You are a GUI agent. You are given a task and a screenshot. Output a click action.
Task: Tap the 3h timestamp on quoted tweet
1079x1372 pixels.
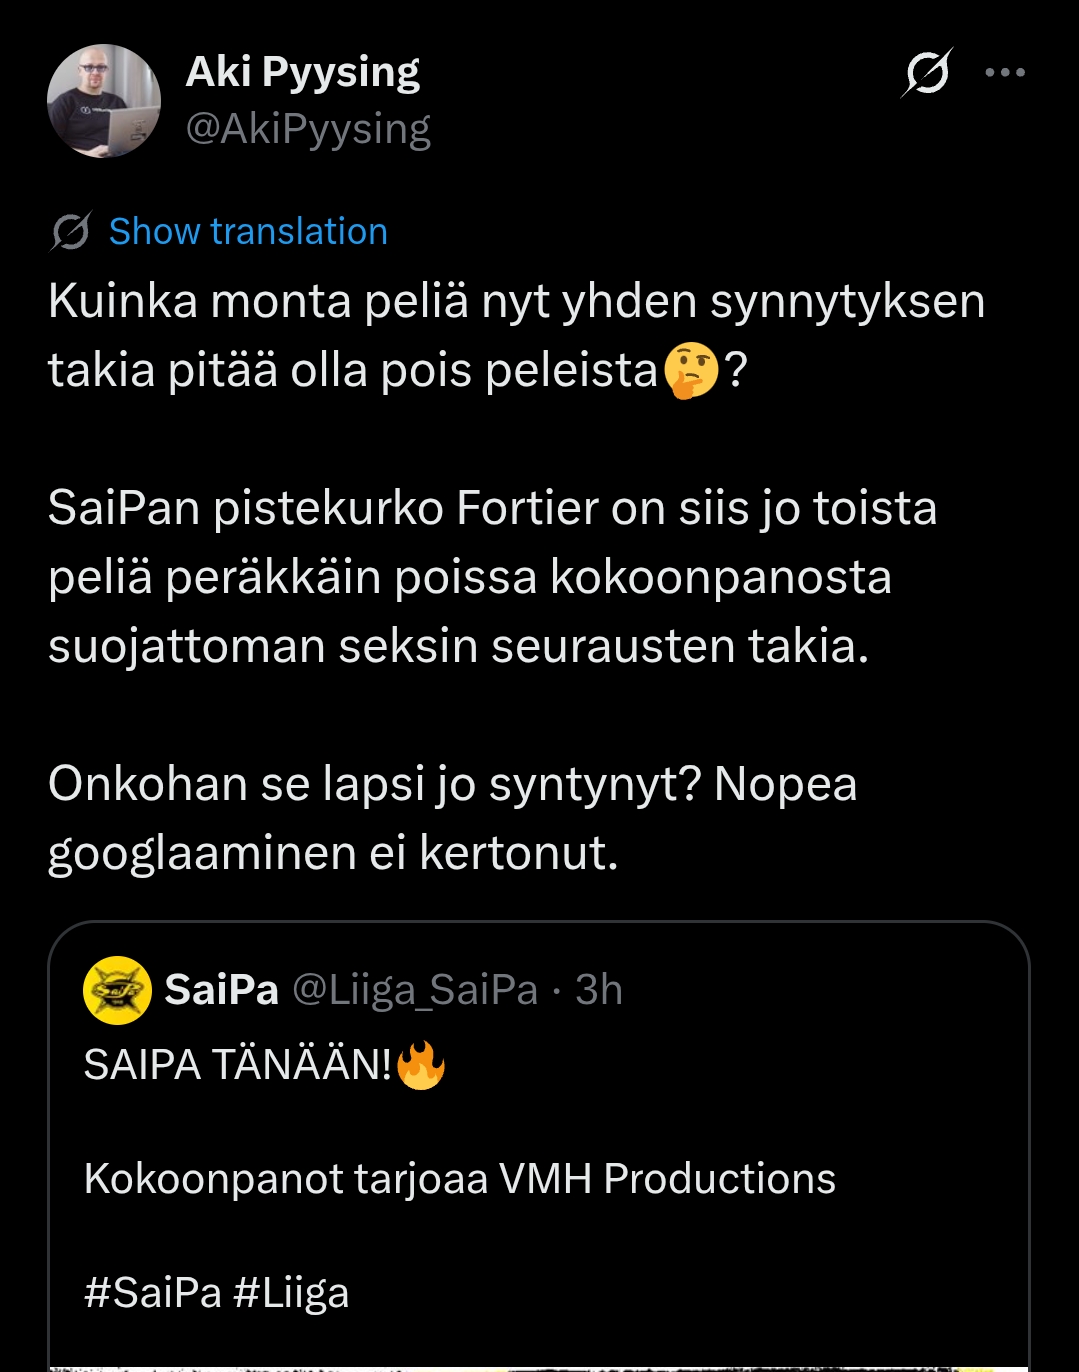(x=599, y=990)
